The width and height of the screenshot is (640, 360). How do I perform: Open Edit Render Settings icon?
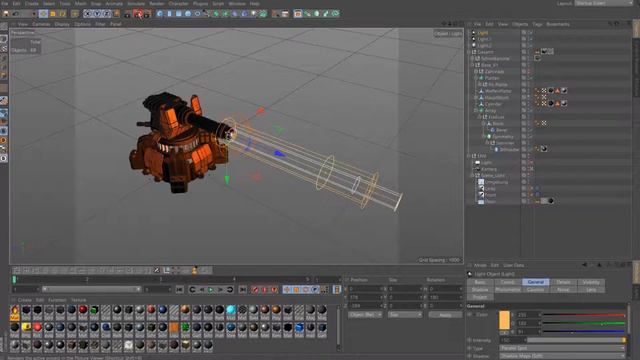147,14
